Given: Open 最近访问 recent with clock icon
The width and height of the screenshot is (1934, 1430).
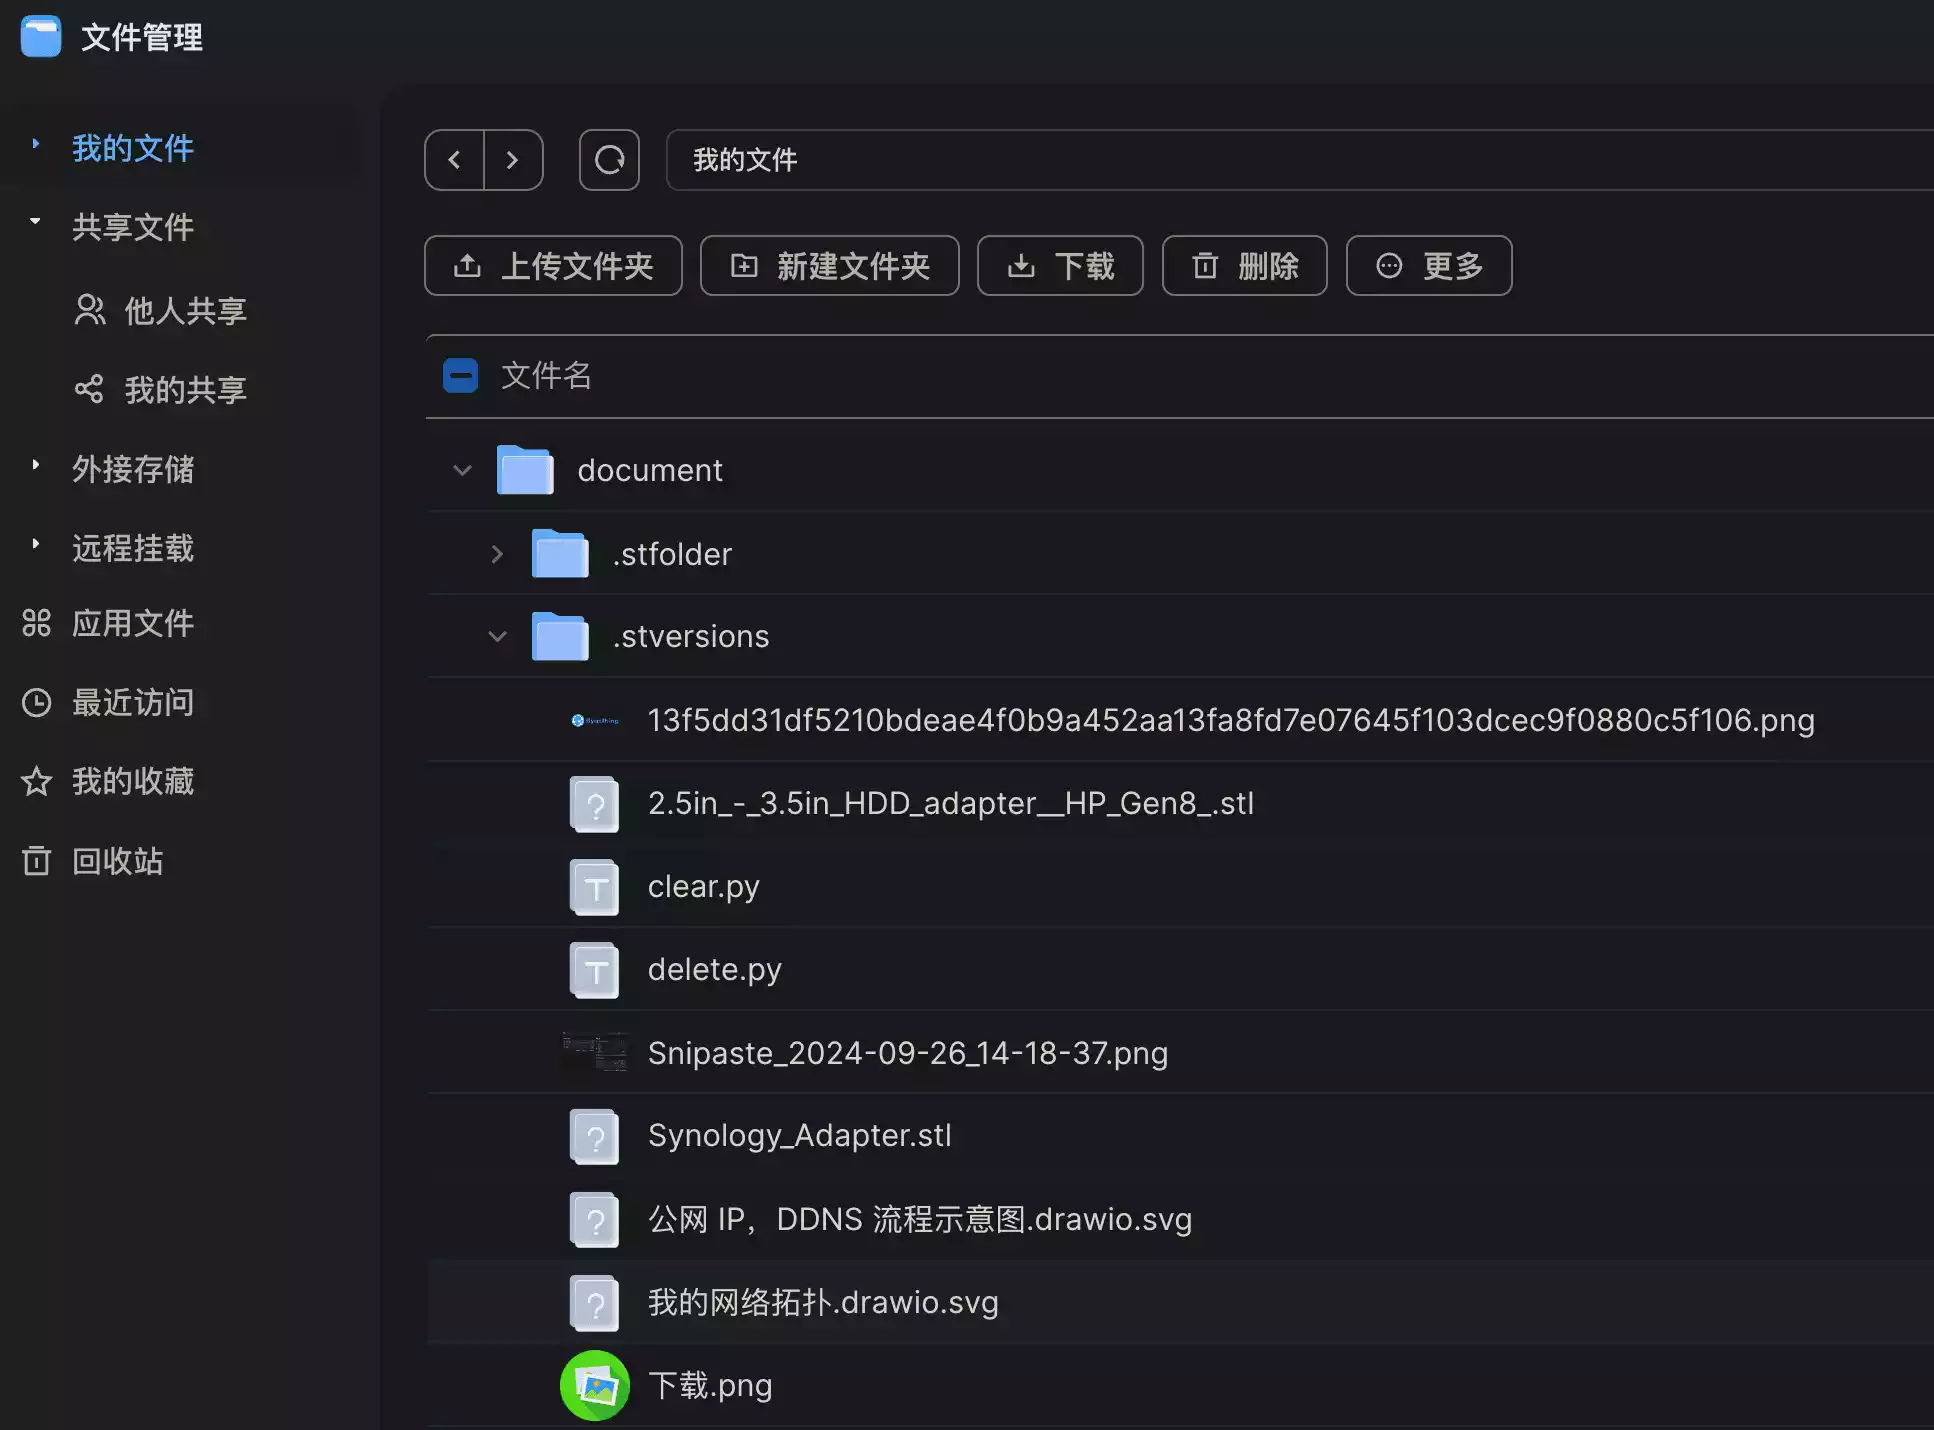Looking at the screenshot, I should 132,702.
